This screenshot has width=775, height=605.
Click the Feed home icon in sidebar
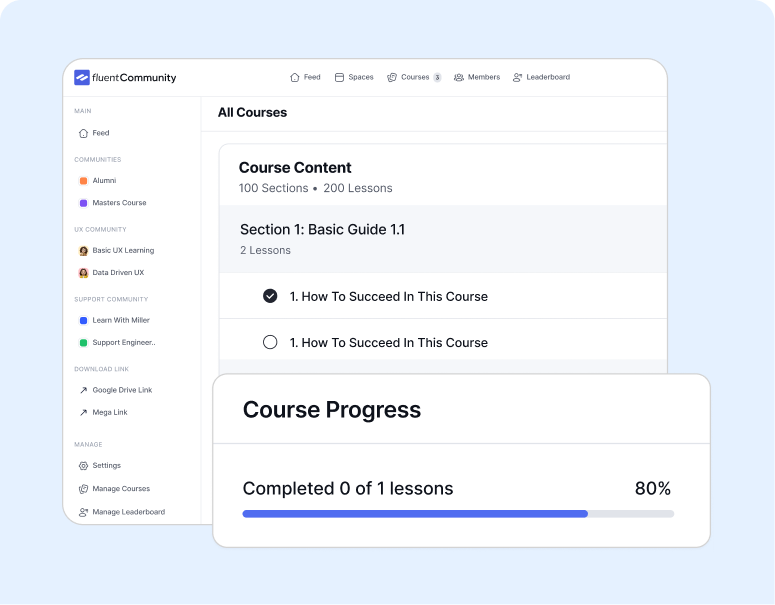coord(83,133)
